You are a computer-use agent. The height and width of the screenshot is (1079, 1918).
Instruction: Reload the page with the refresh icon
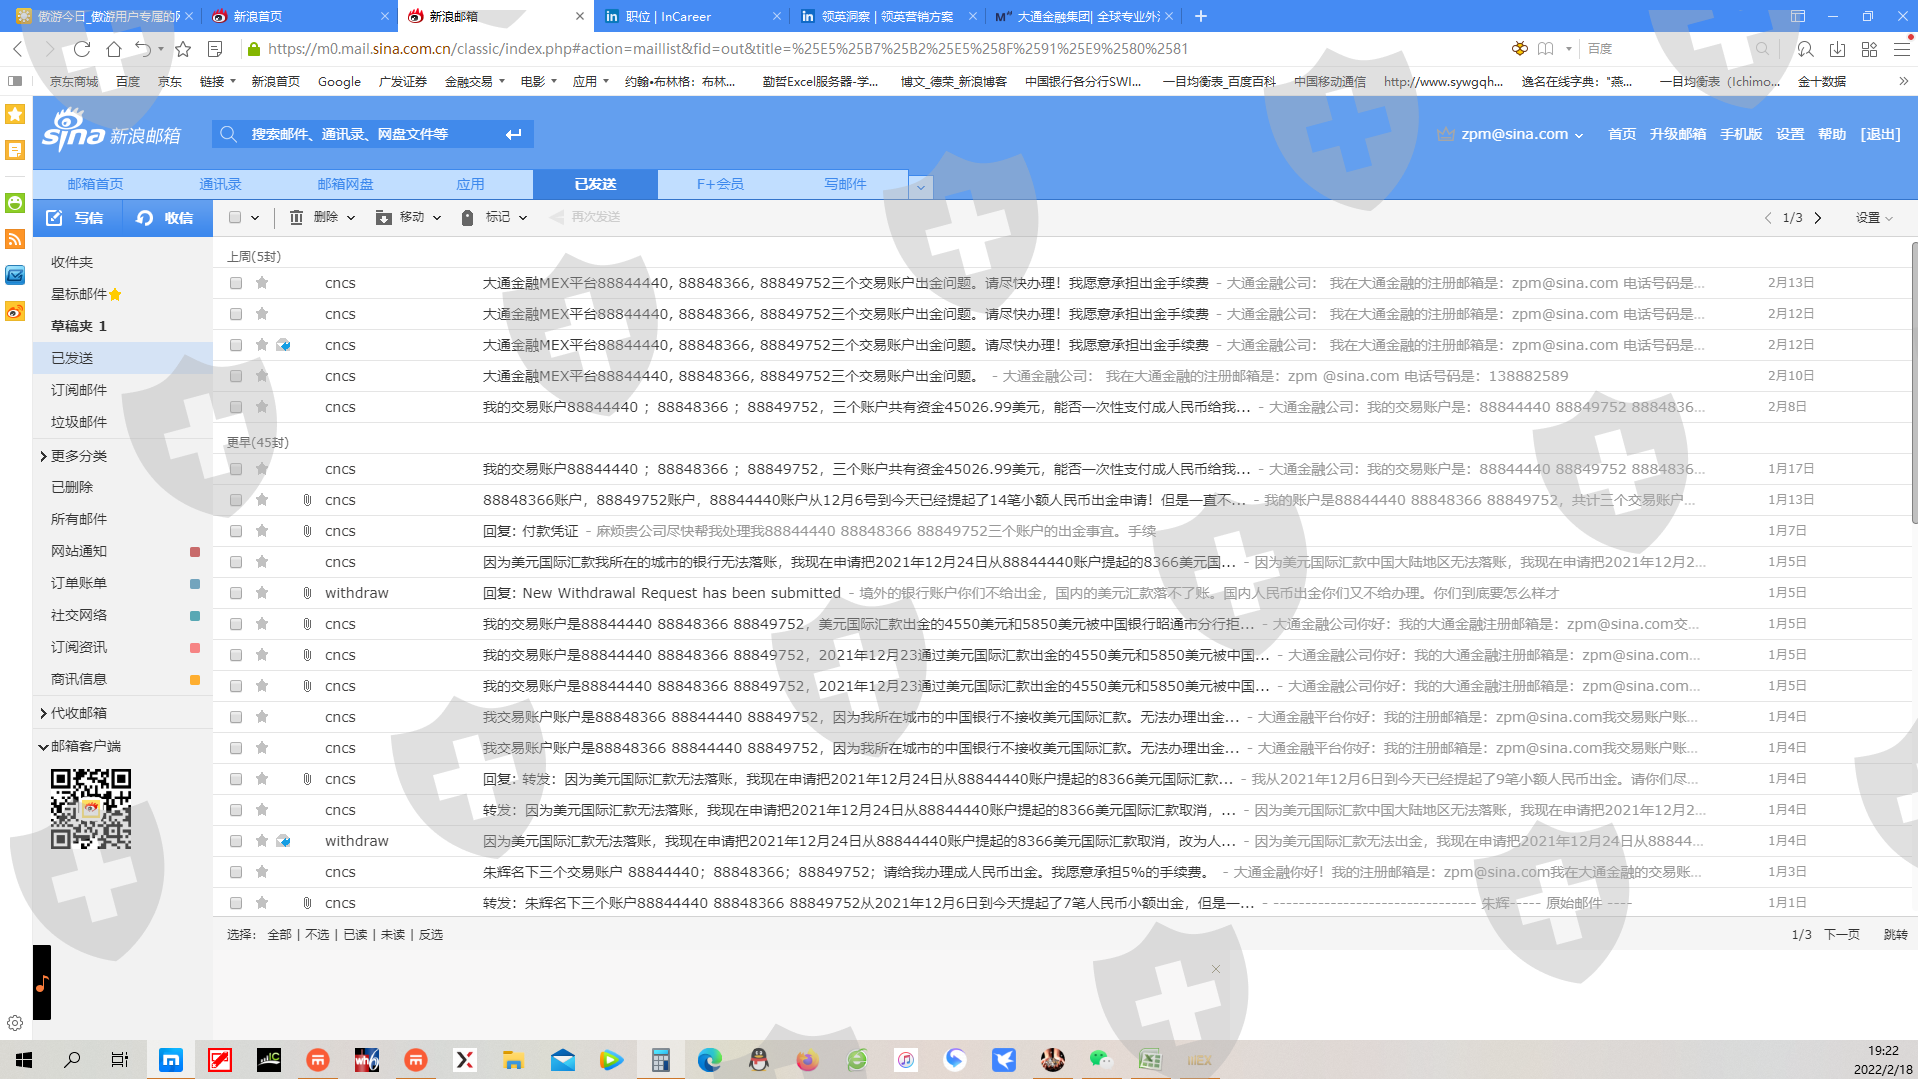pos(82,48)
